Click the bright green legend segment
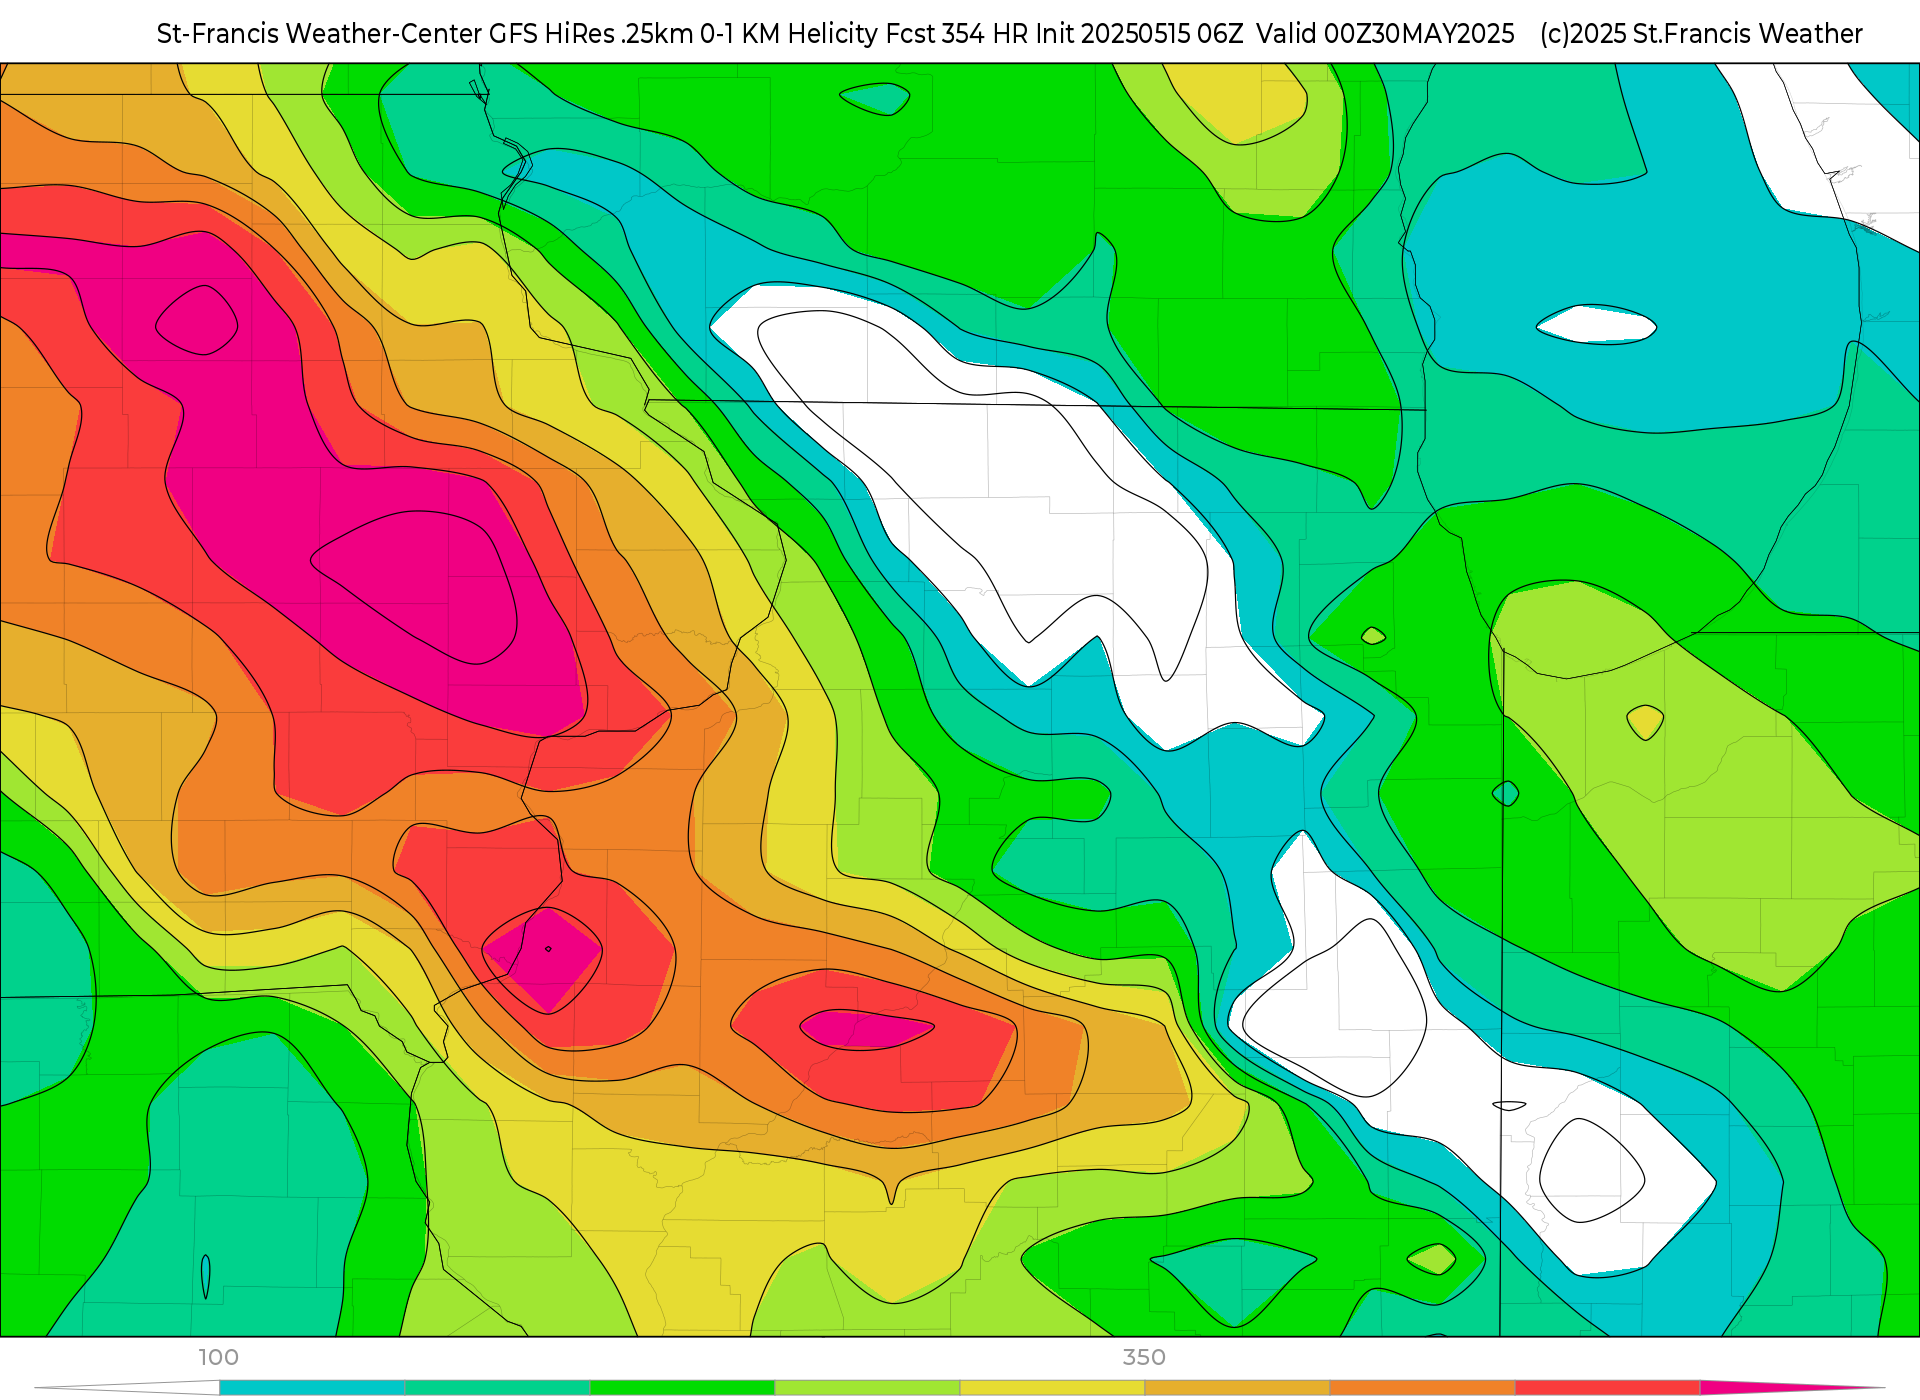The width and height of the screenshot is (1920, 1400). [x=682, y=1388]
